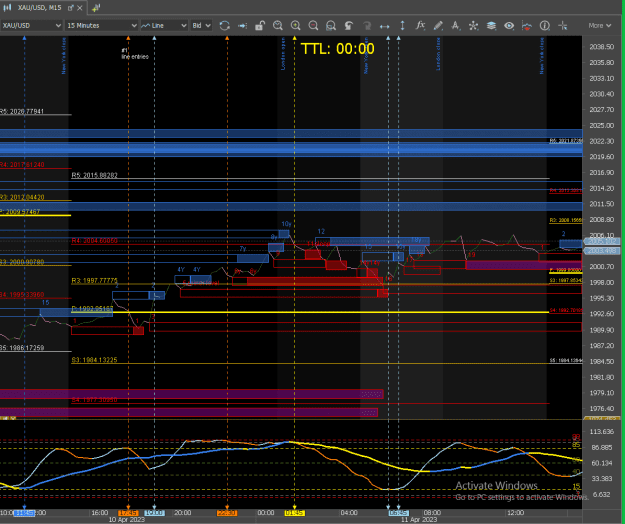Select the P: 2009.57467 pivot label
The width and height of the screenshot is (625, 524).
(20, 212)
